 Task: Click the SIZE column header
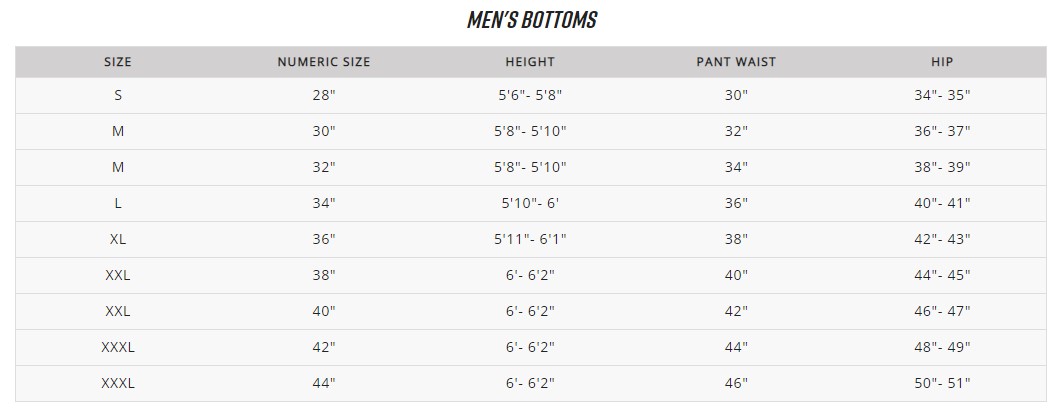[x=118, y=62]
